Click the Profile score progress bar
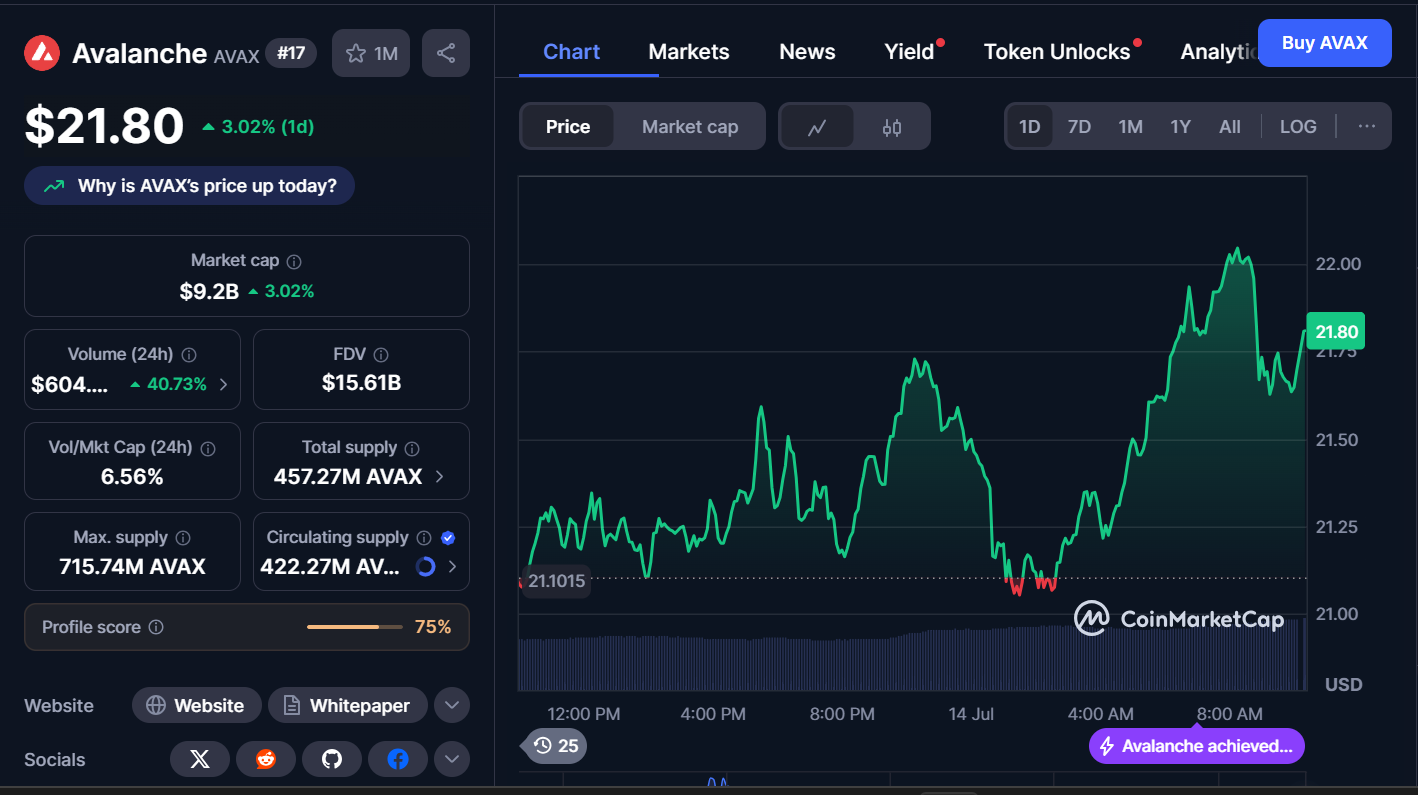This screenshot has height=795, width=1418. click(x=355, y=627)
